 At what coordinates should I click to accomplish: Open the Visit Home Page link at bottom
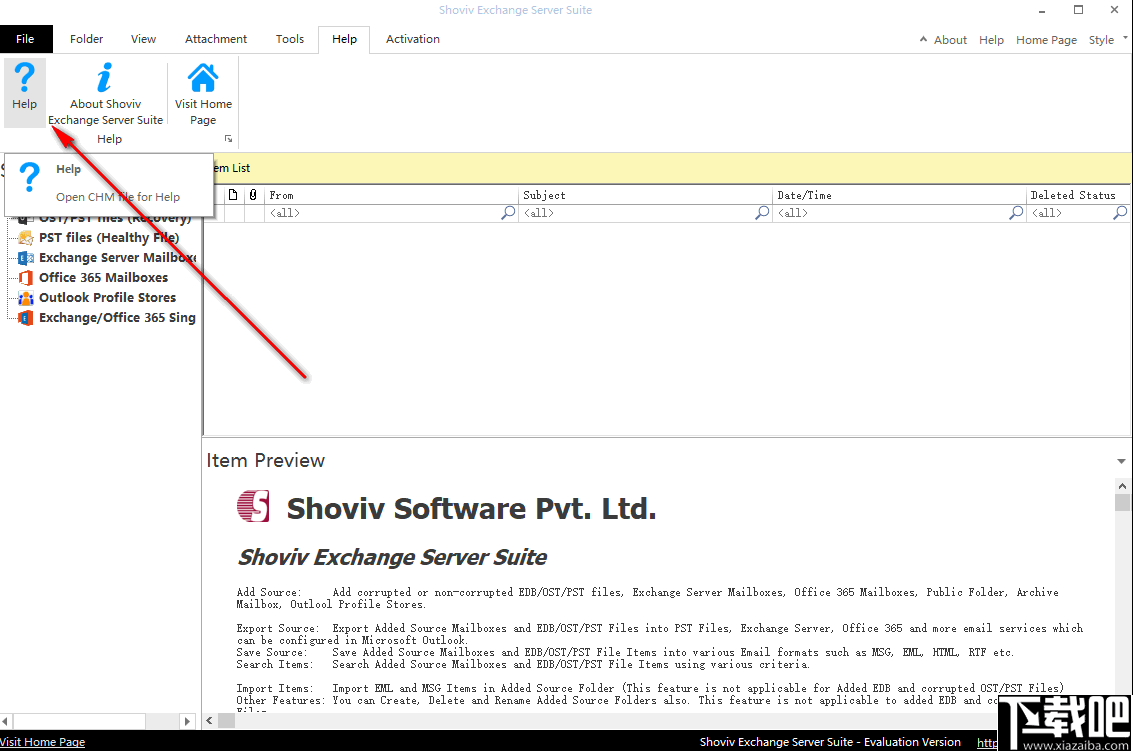click(43, 741)
